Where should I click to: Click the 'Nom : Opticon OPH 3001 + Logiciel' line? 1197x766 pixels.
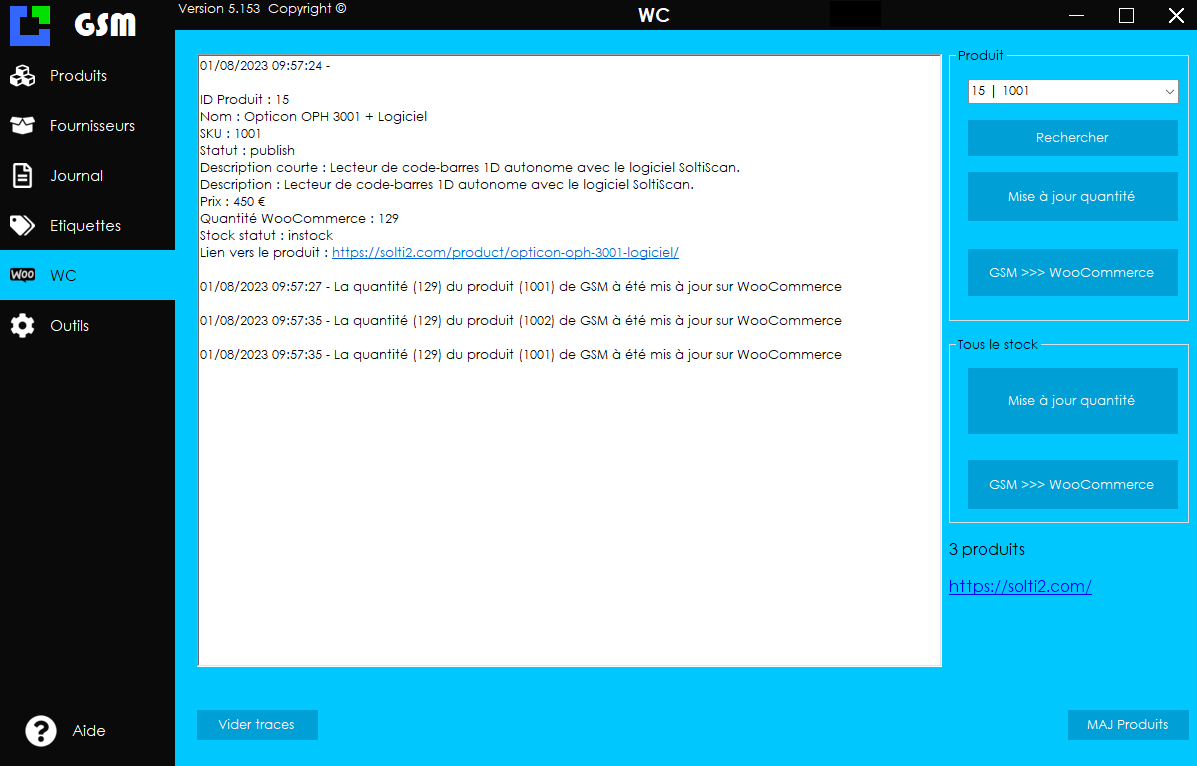[313, 117]
